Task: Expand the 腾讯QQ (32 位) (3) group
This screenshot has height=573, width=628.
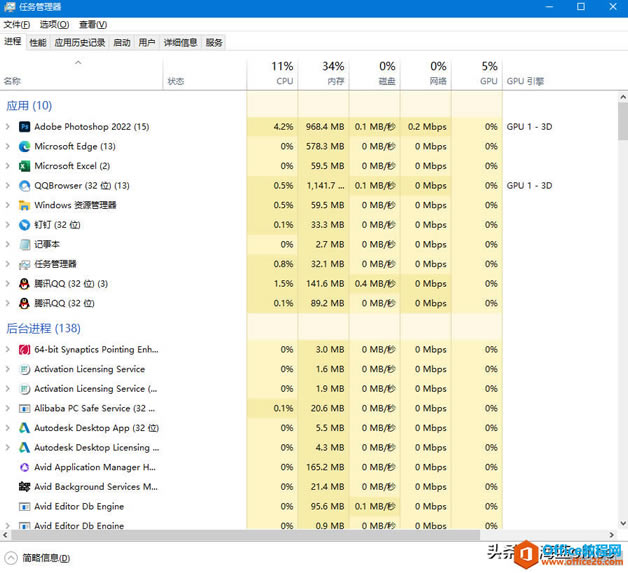Action: [7, 284]
